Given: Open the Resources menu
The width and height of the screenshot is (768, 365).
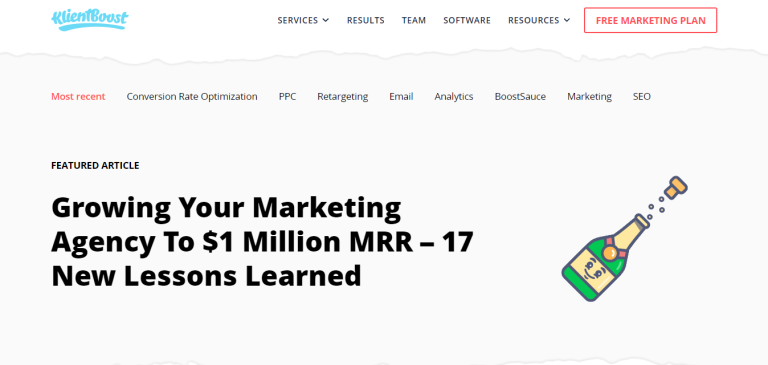Looking at the screenshot, I should point(539,21).
